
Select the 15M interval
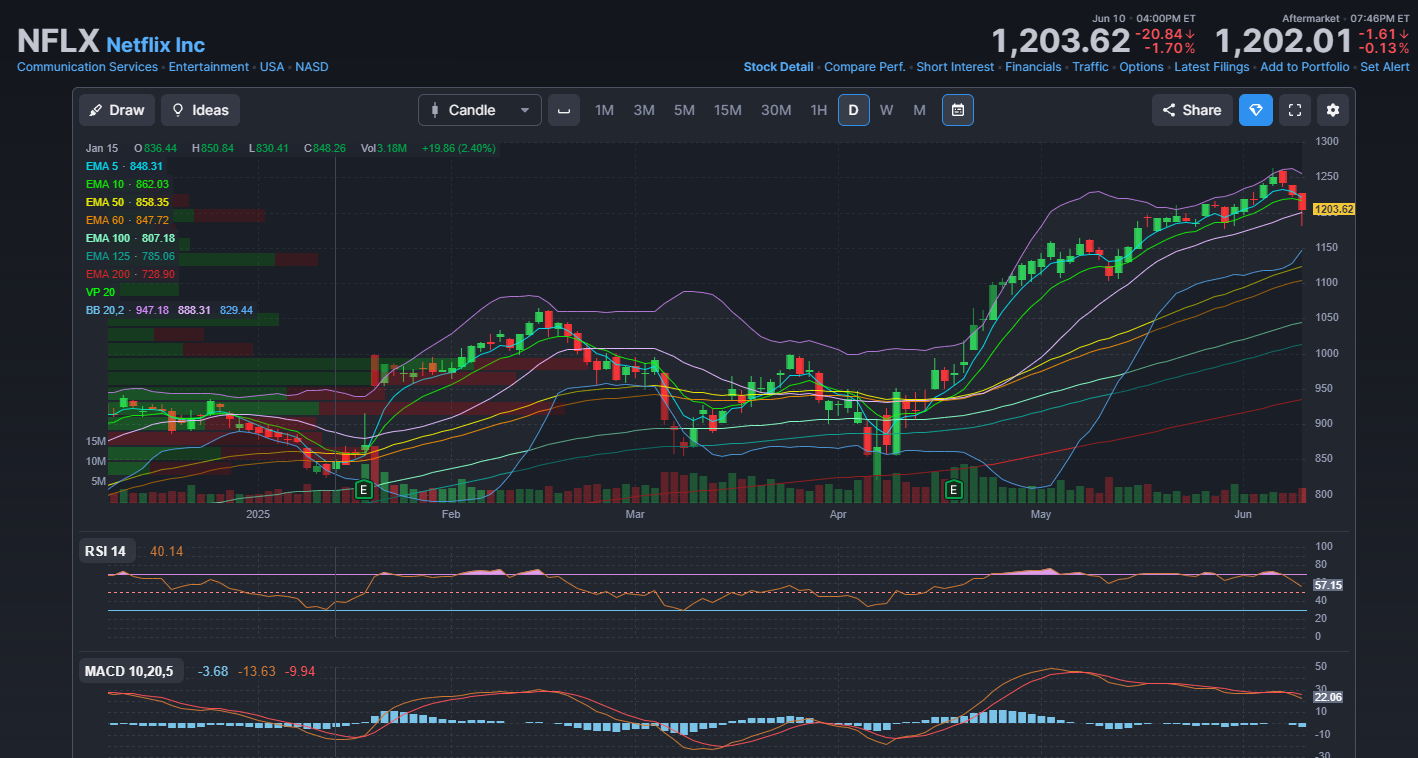click(727, 110)
